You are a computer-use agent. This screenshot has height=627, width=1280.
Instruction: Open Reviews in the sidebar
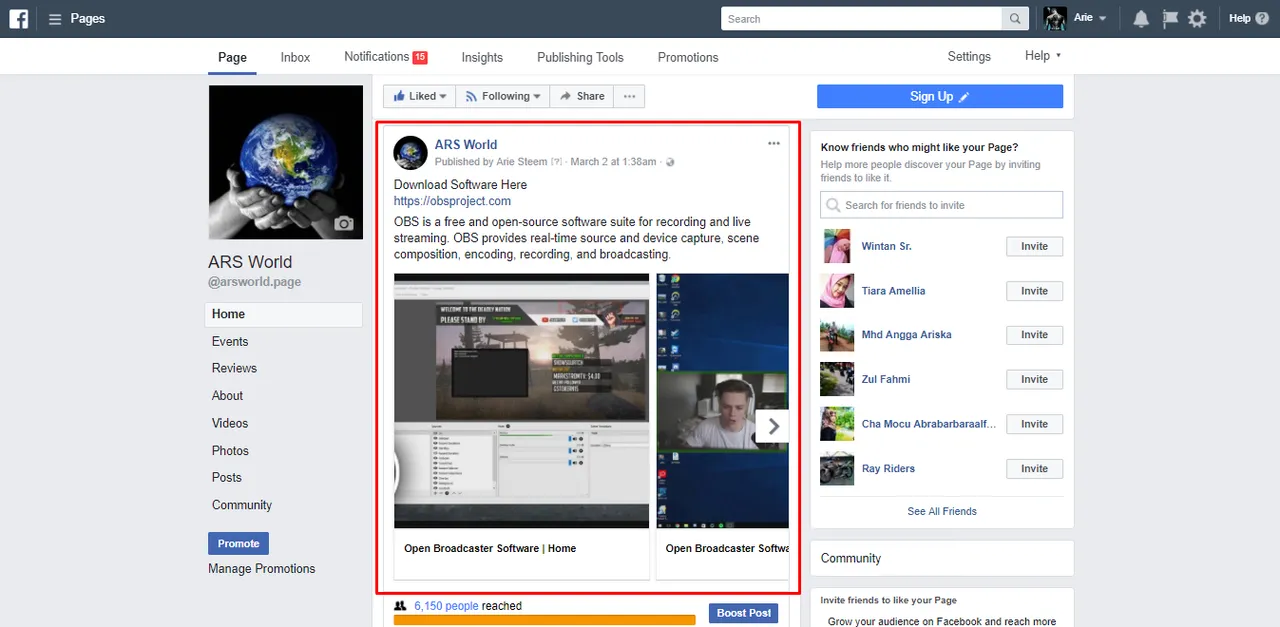pos(234,368)
